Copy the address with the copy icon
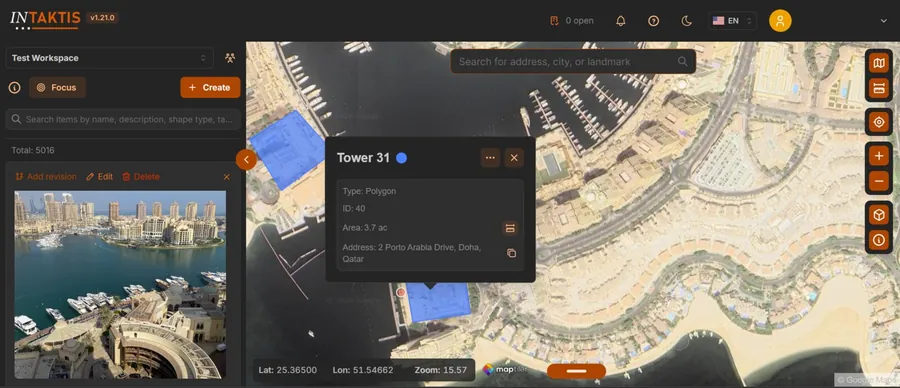This screenshot has width=900, height=388. [x=511, y=253]
